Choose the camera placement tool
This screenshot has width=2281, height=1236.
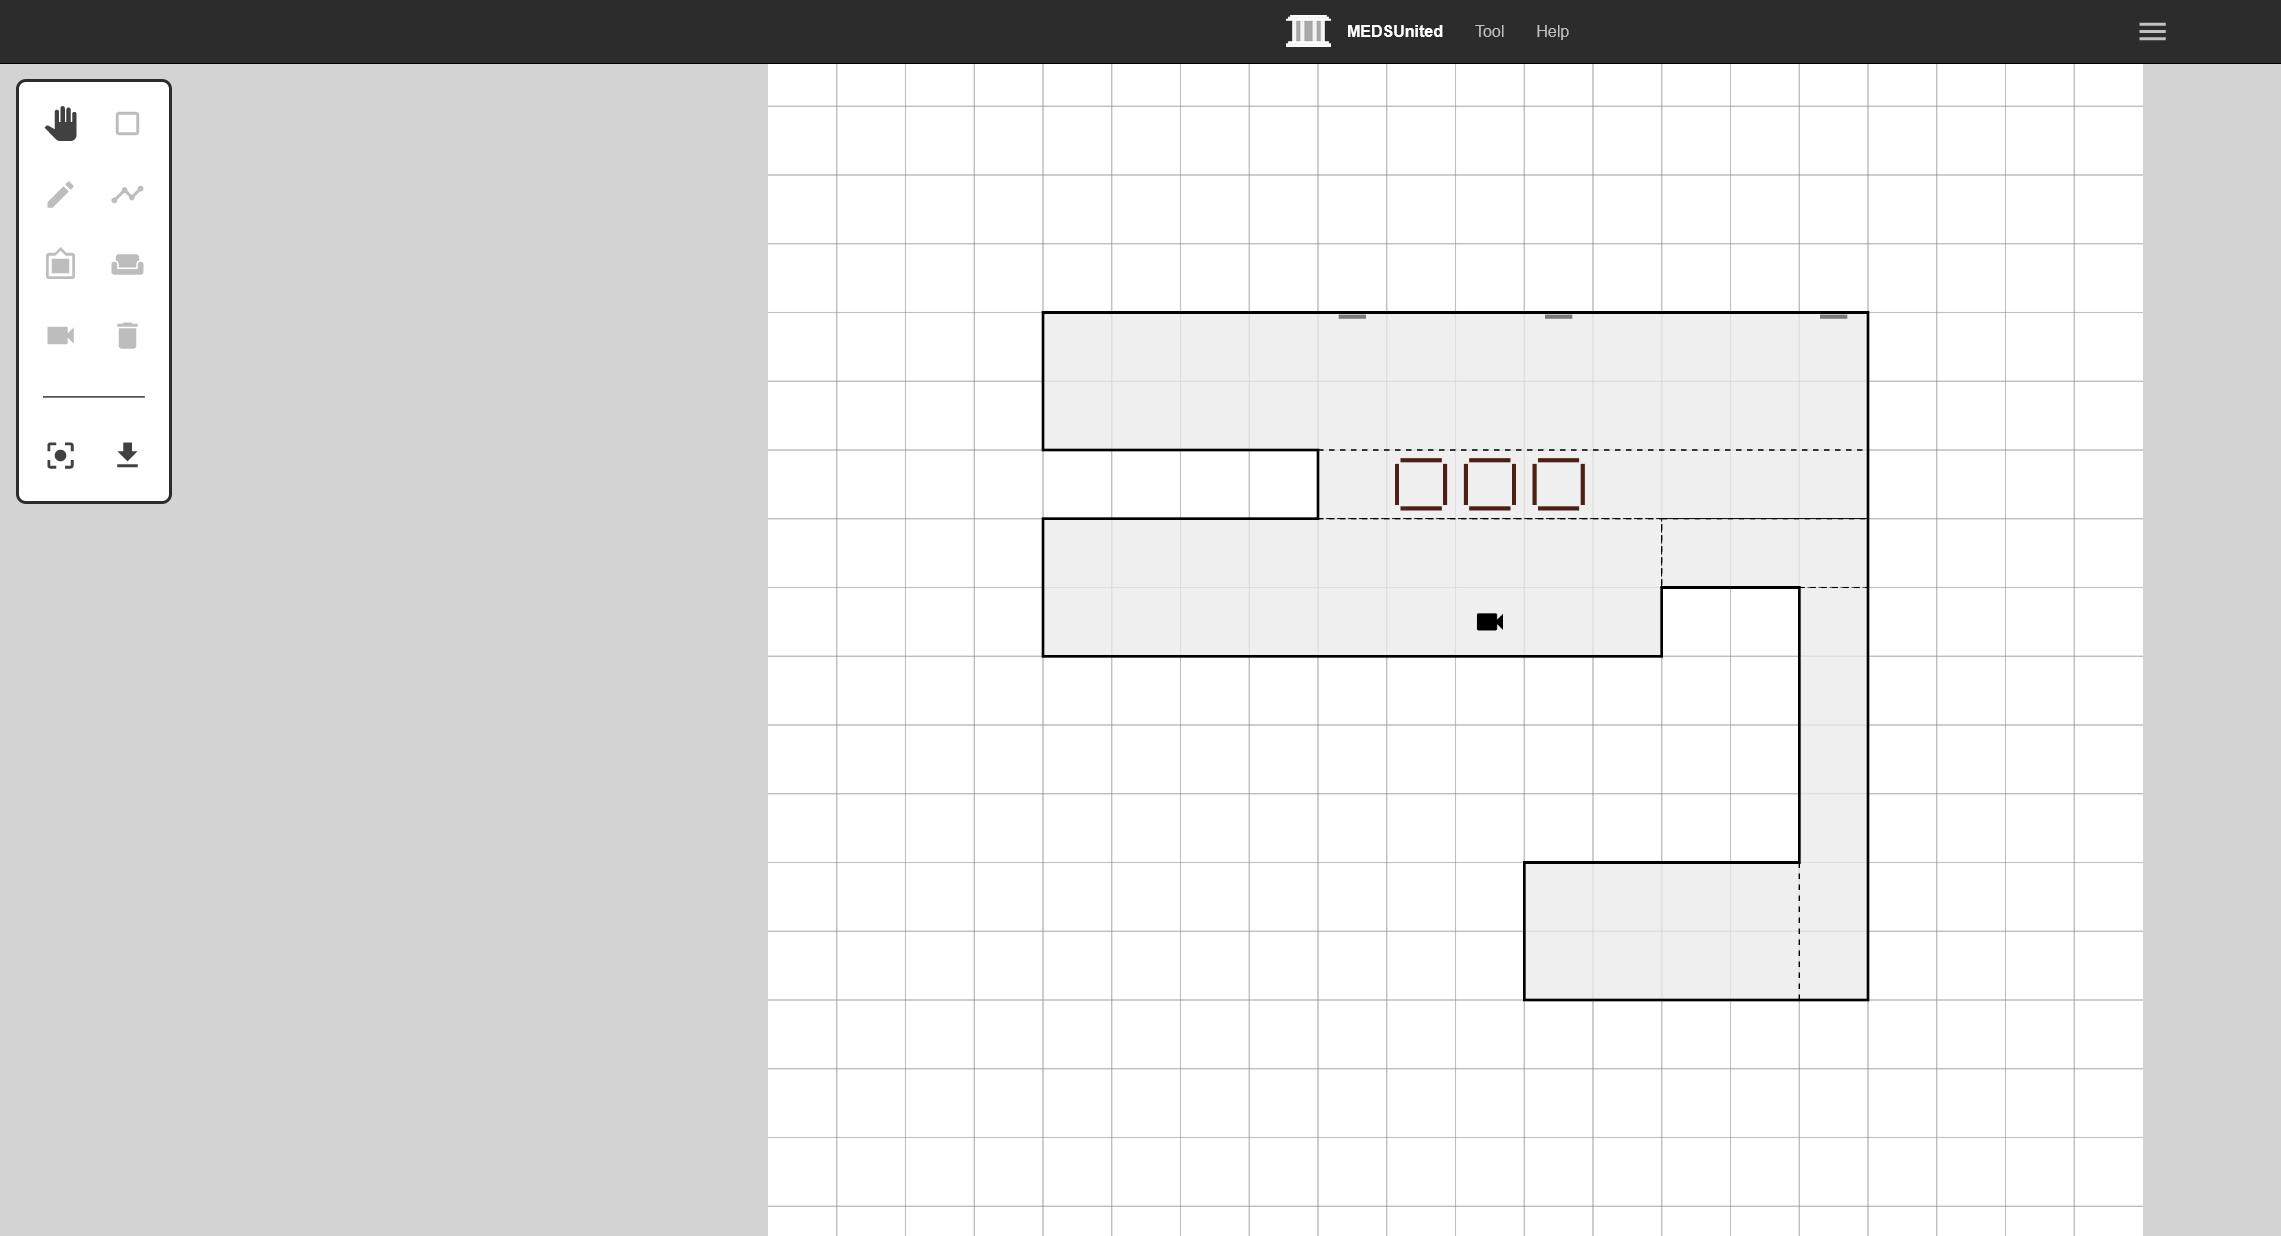click(x=61, y=335)
